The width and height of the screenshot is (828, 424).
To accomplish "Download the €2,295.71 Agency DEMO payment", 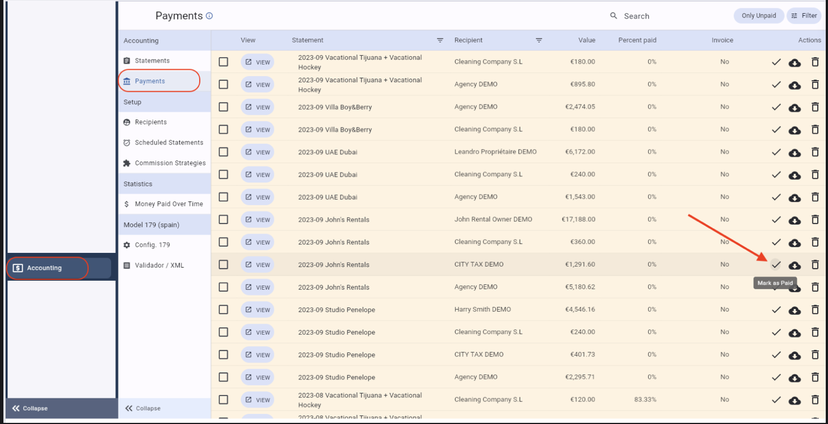I will 794,378.
